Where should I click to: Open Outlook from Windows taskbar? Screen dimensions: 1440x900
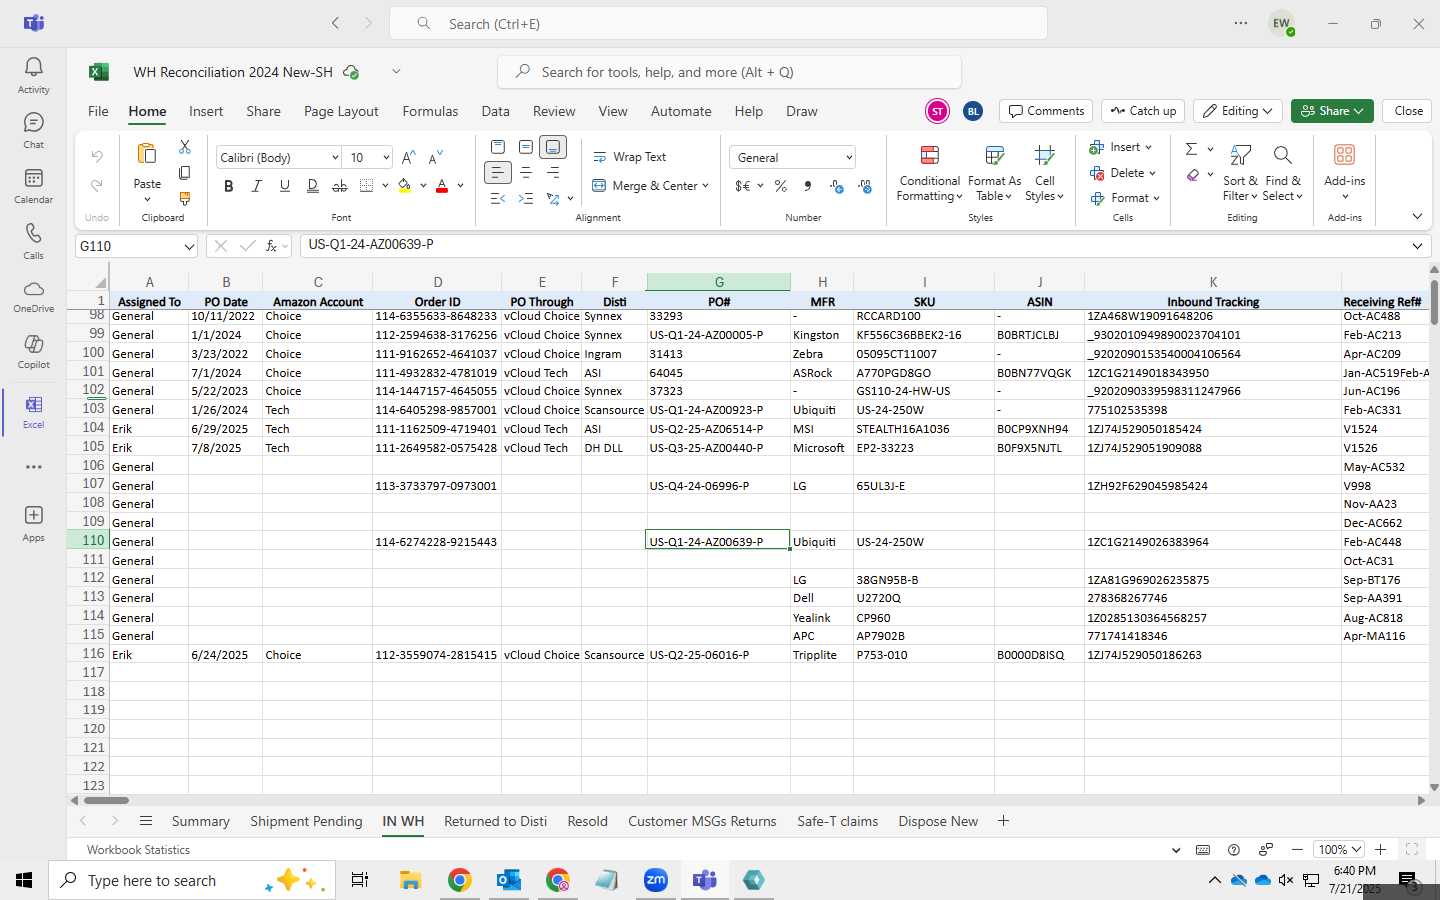click(508, 880)
